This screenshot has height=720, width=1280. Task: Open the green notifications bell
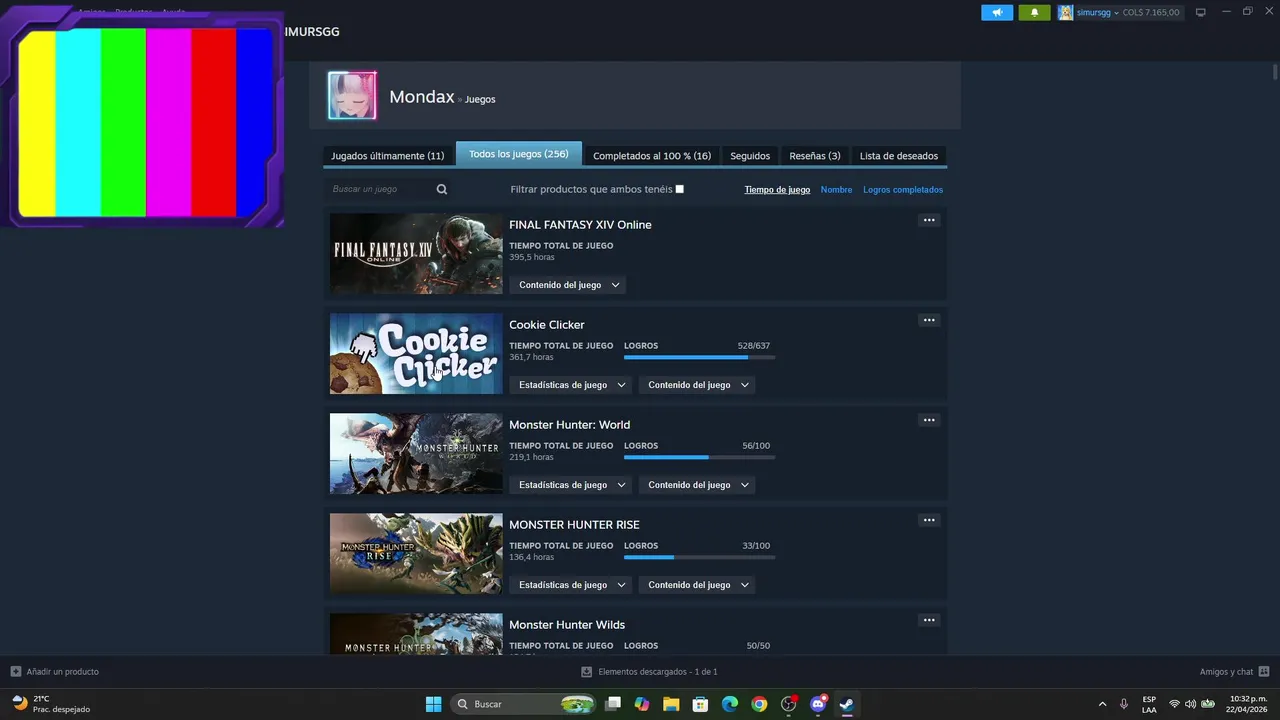(1034, 13)
